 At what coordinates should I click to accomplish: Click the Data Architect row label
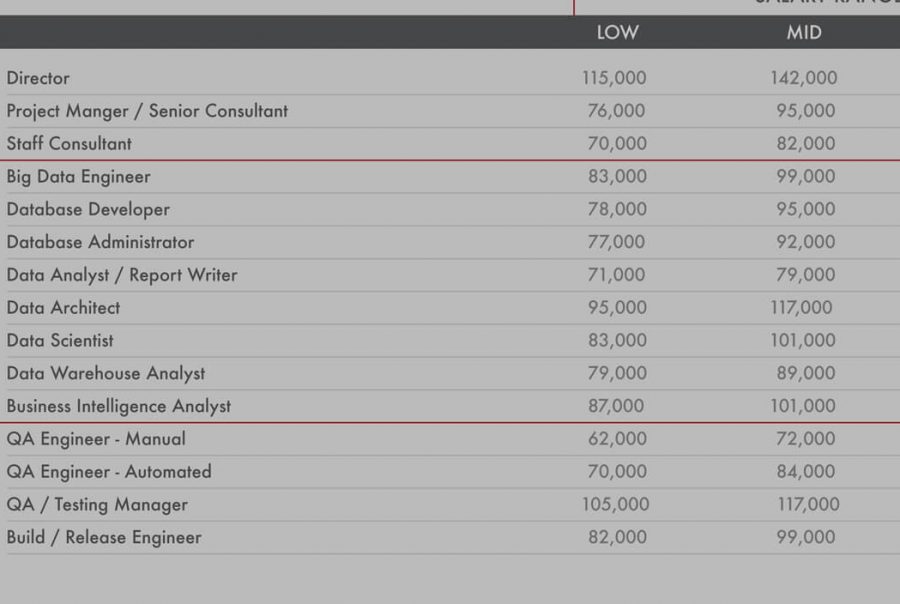pyautogui.click(x=63, y=308)
